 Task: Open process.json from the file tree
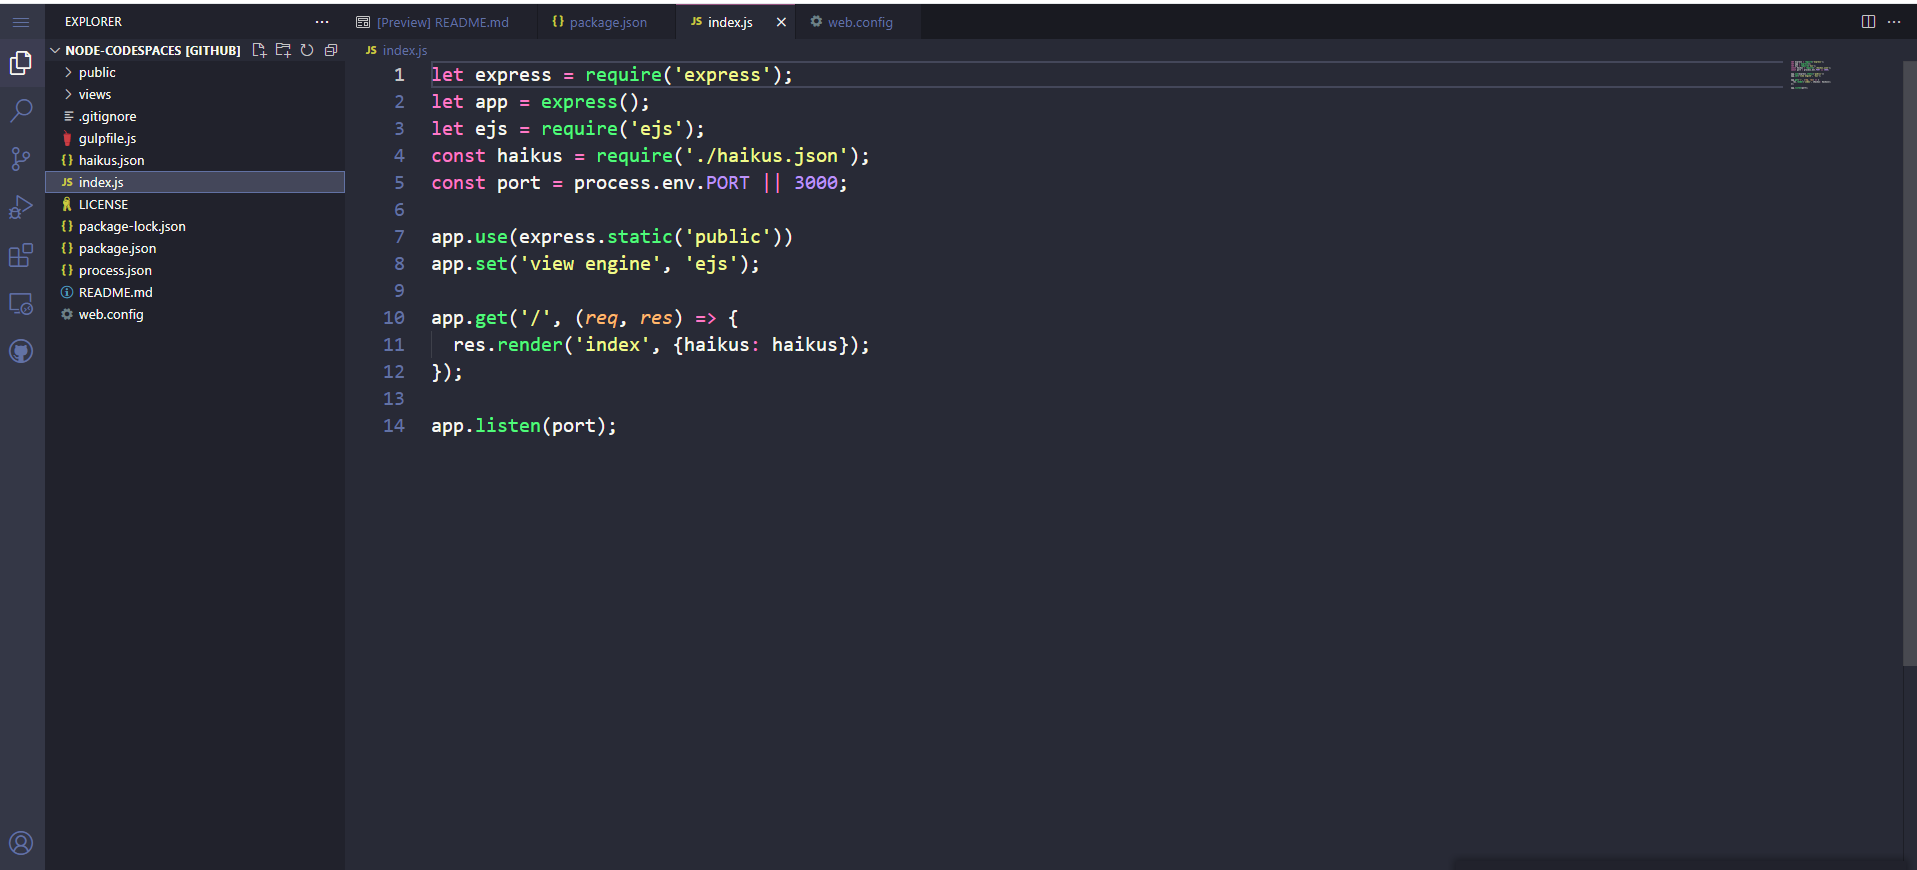coord(195,270)
